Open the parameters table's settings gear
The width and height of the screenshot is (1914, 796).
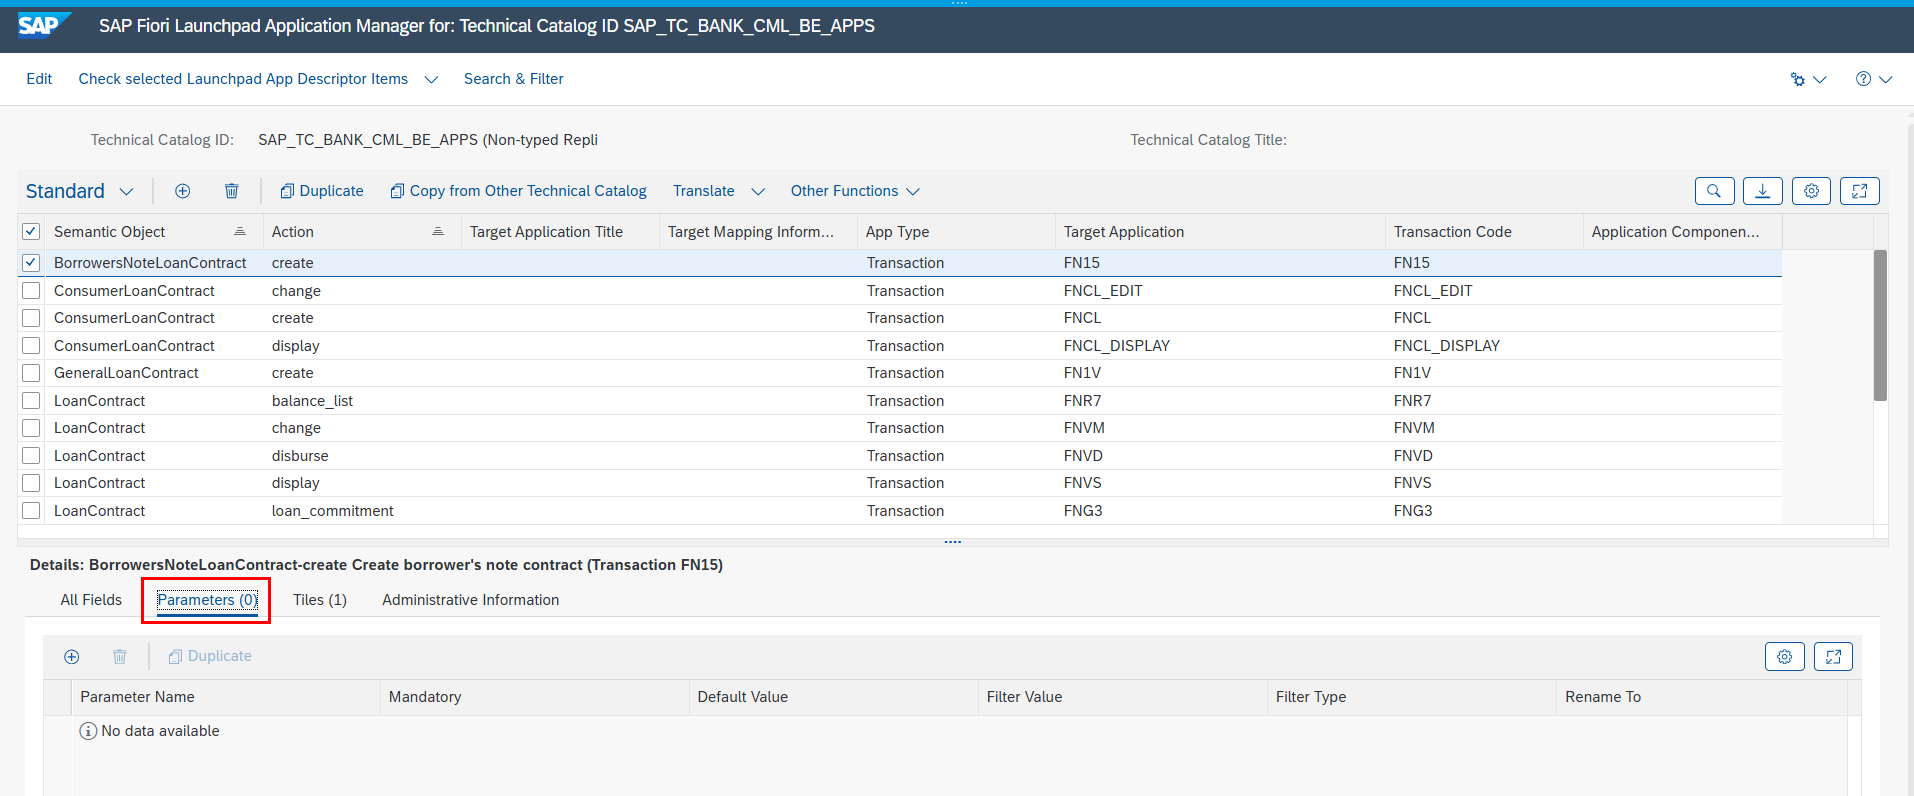tap(1785, 657)
